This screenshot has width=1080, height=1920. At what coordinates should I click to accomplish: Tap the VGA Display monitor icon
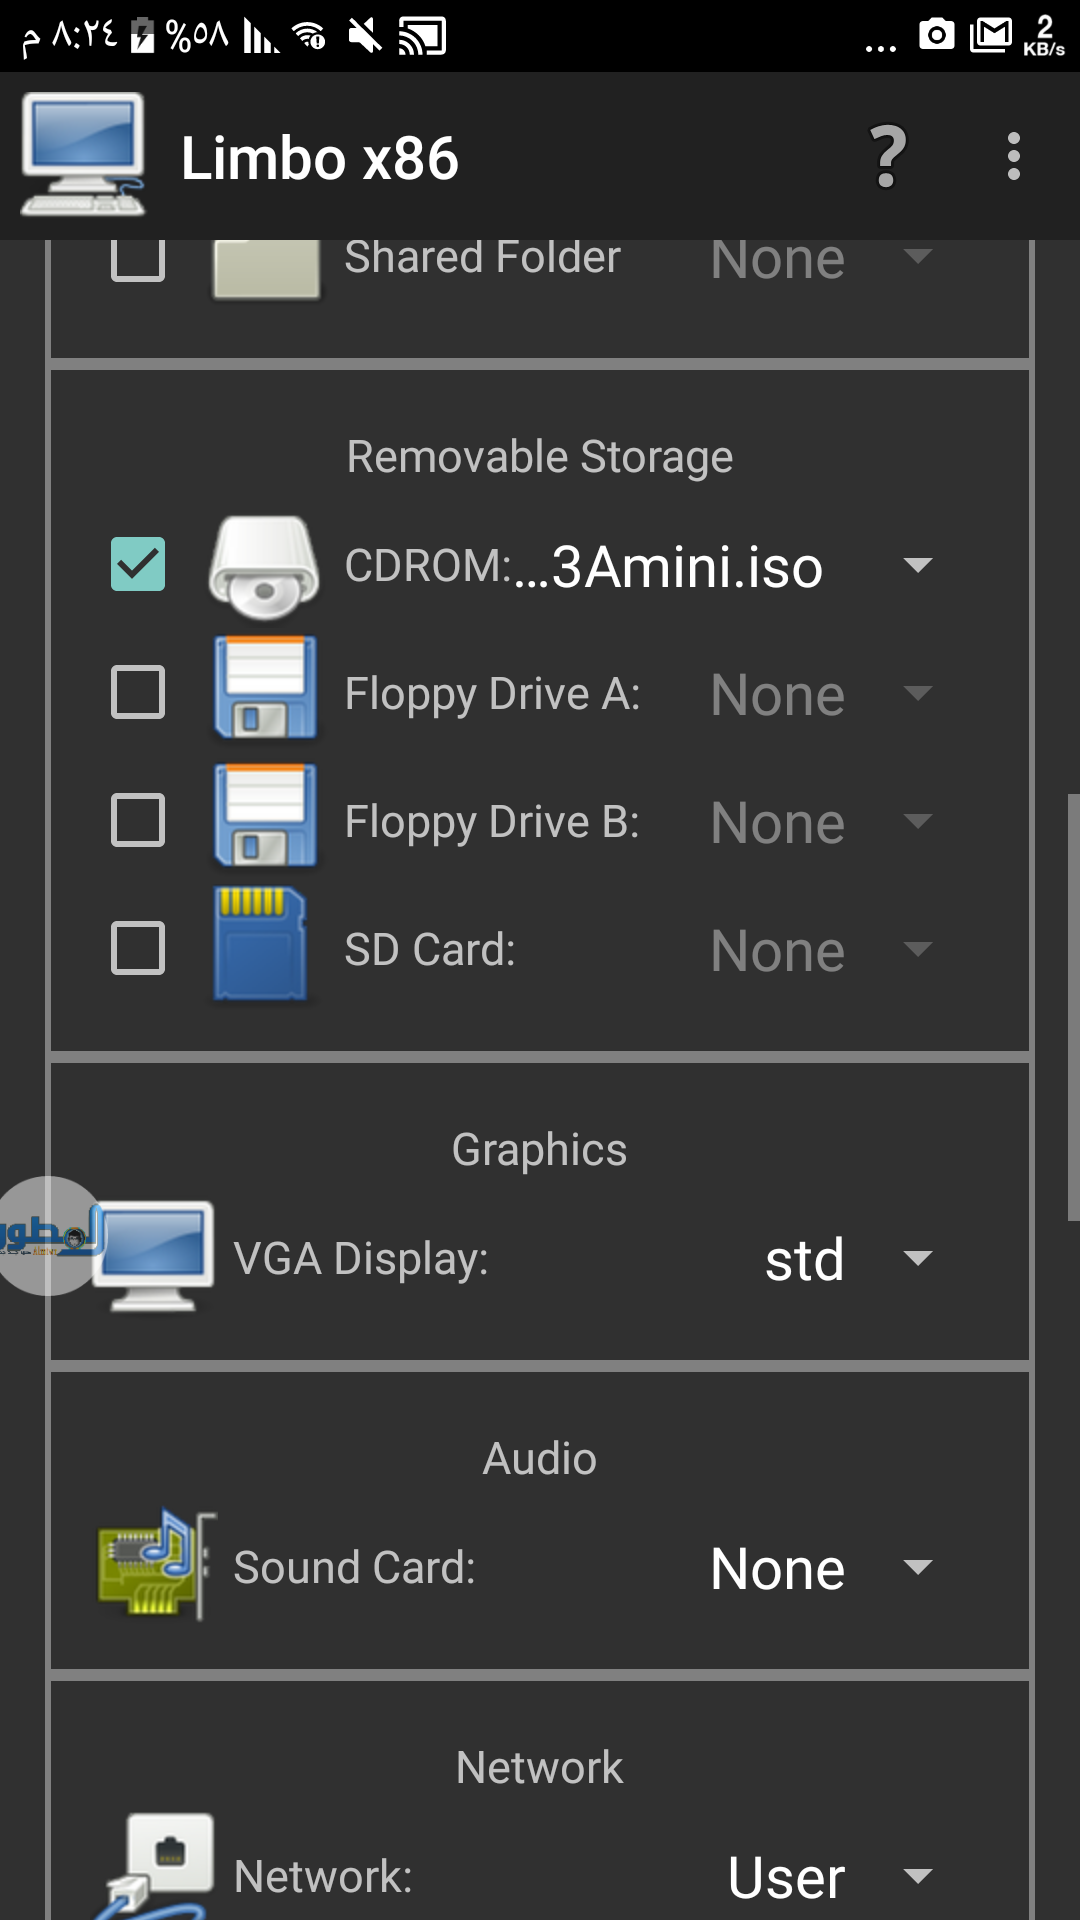(x=154, y=1256)
